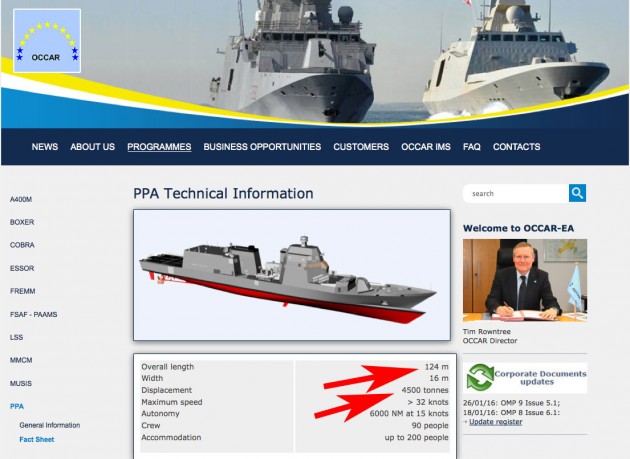Select the PROGRAMMES navigation item
This screenshot has width=630, height=459.
[159, 147]
